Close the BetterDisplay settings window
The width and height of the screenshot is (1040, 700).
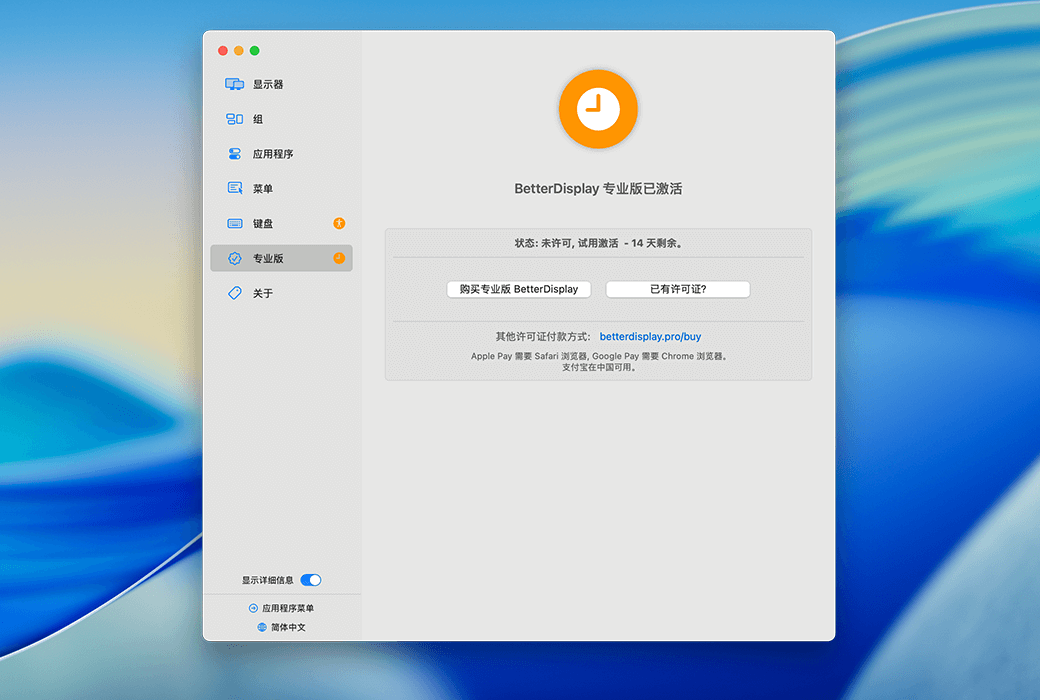(223, 51)
